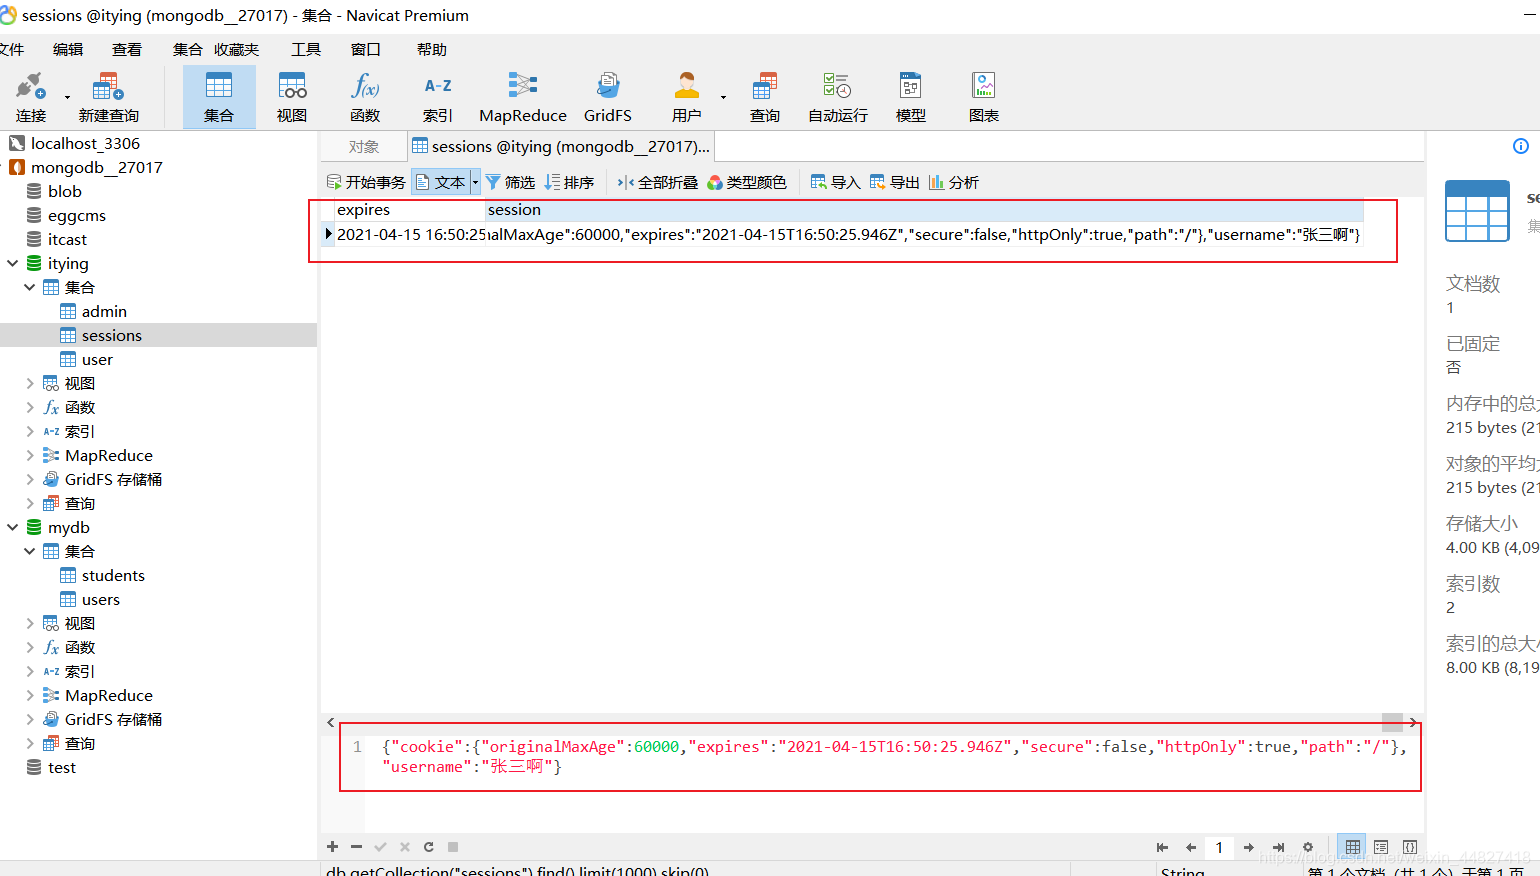1540x876 pixels.
Task: Select the 集合 collection toolbar button
Action: [219, 97]
